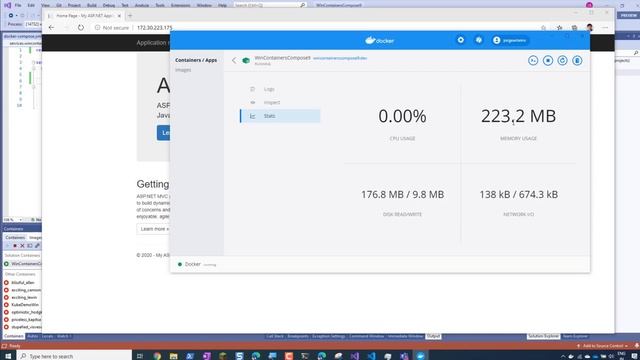Click attach/prune icon in VS Containers toolbar

click(x=37, y=246)
